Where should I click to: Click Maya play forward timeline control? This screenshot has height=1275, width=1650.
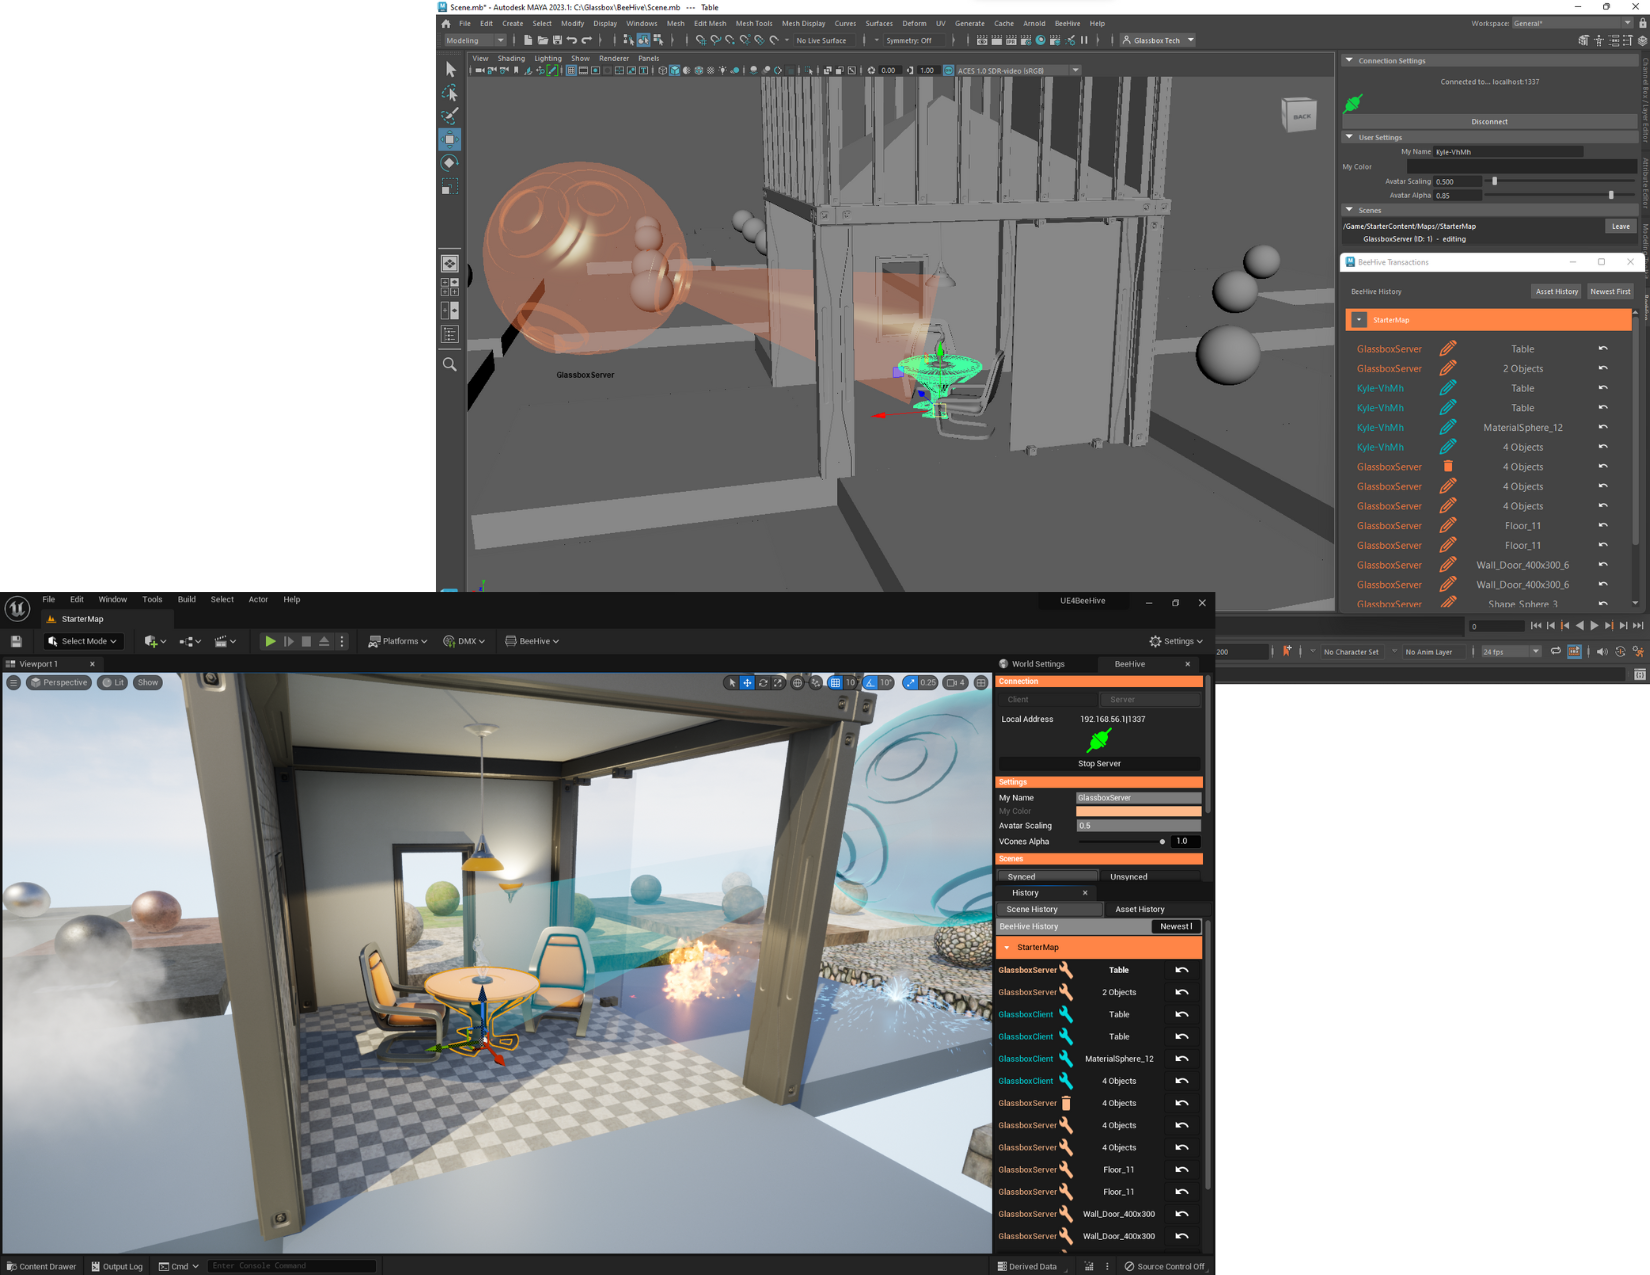click(x=1594, y=625)
